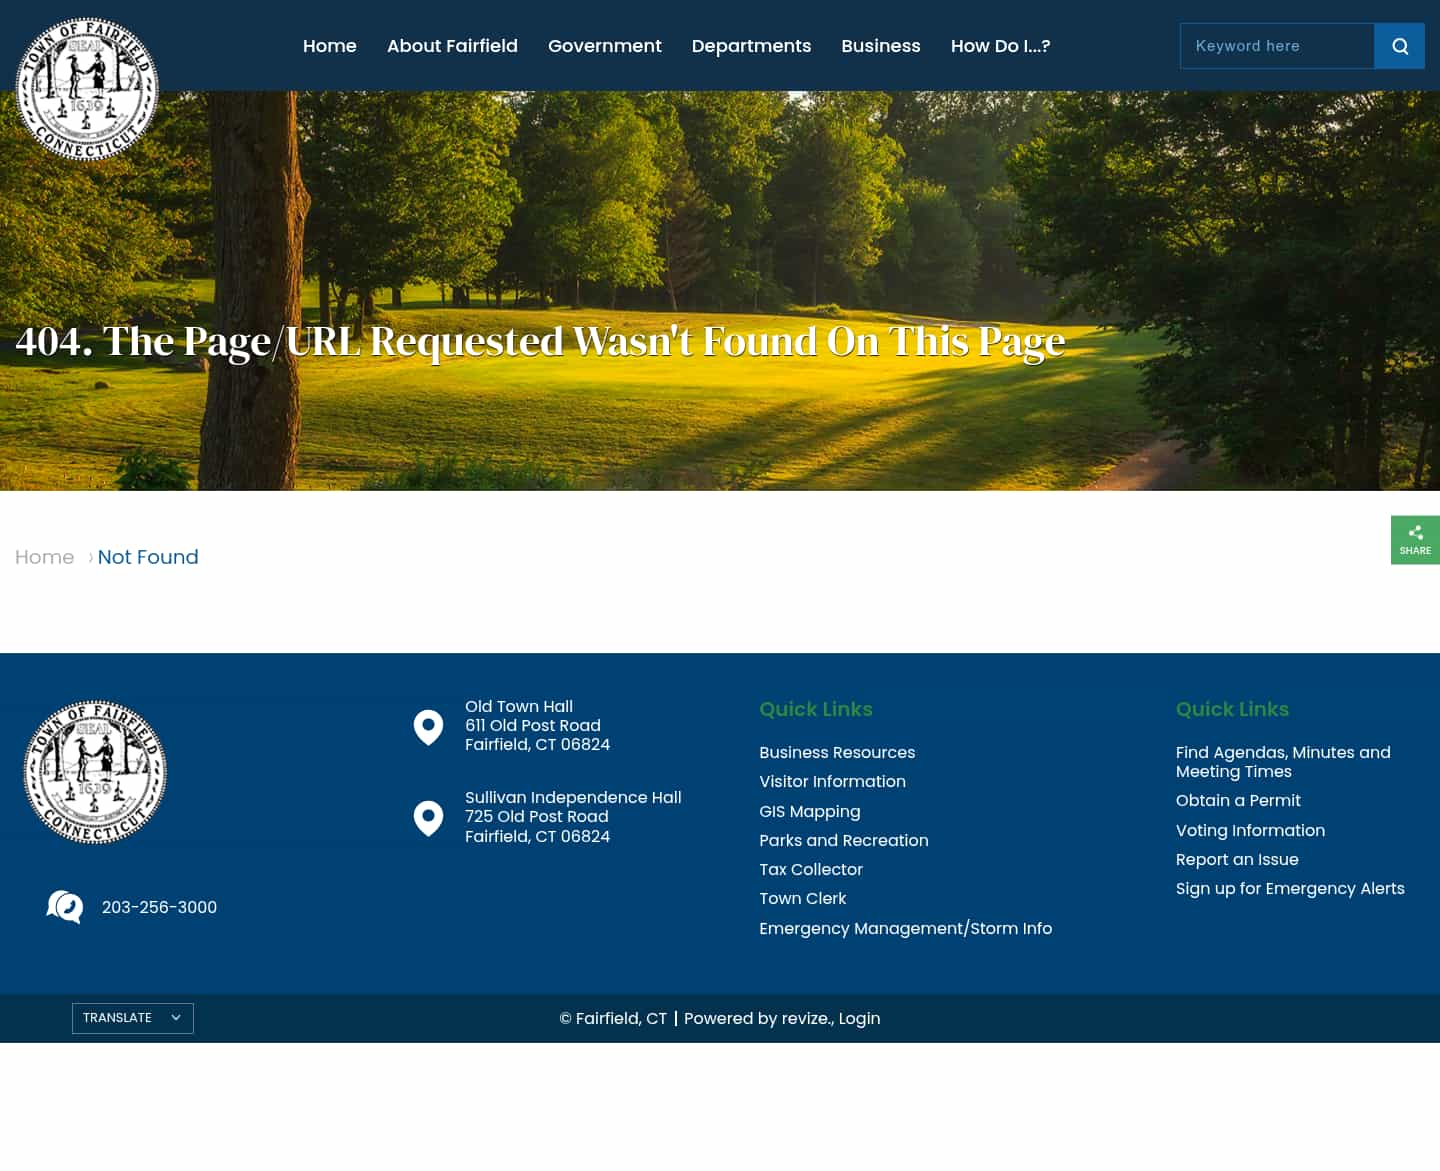The height and width of the screenshot is (1171, 1440).
Task: Click the Home breadcrumb link
Action: [44, 557]
